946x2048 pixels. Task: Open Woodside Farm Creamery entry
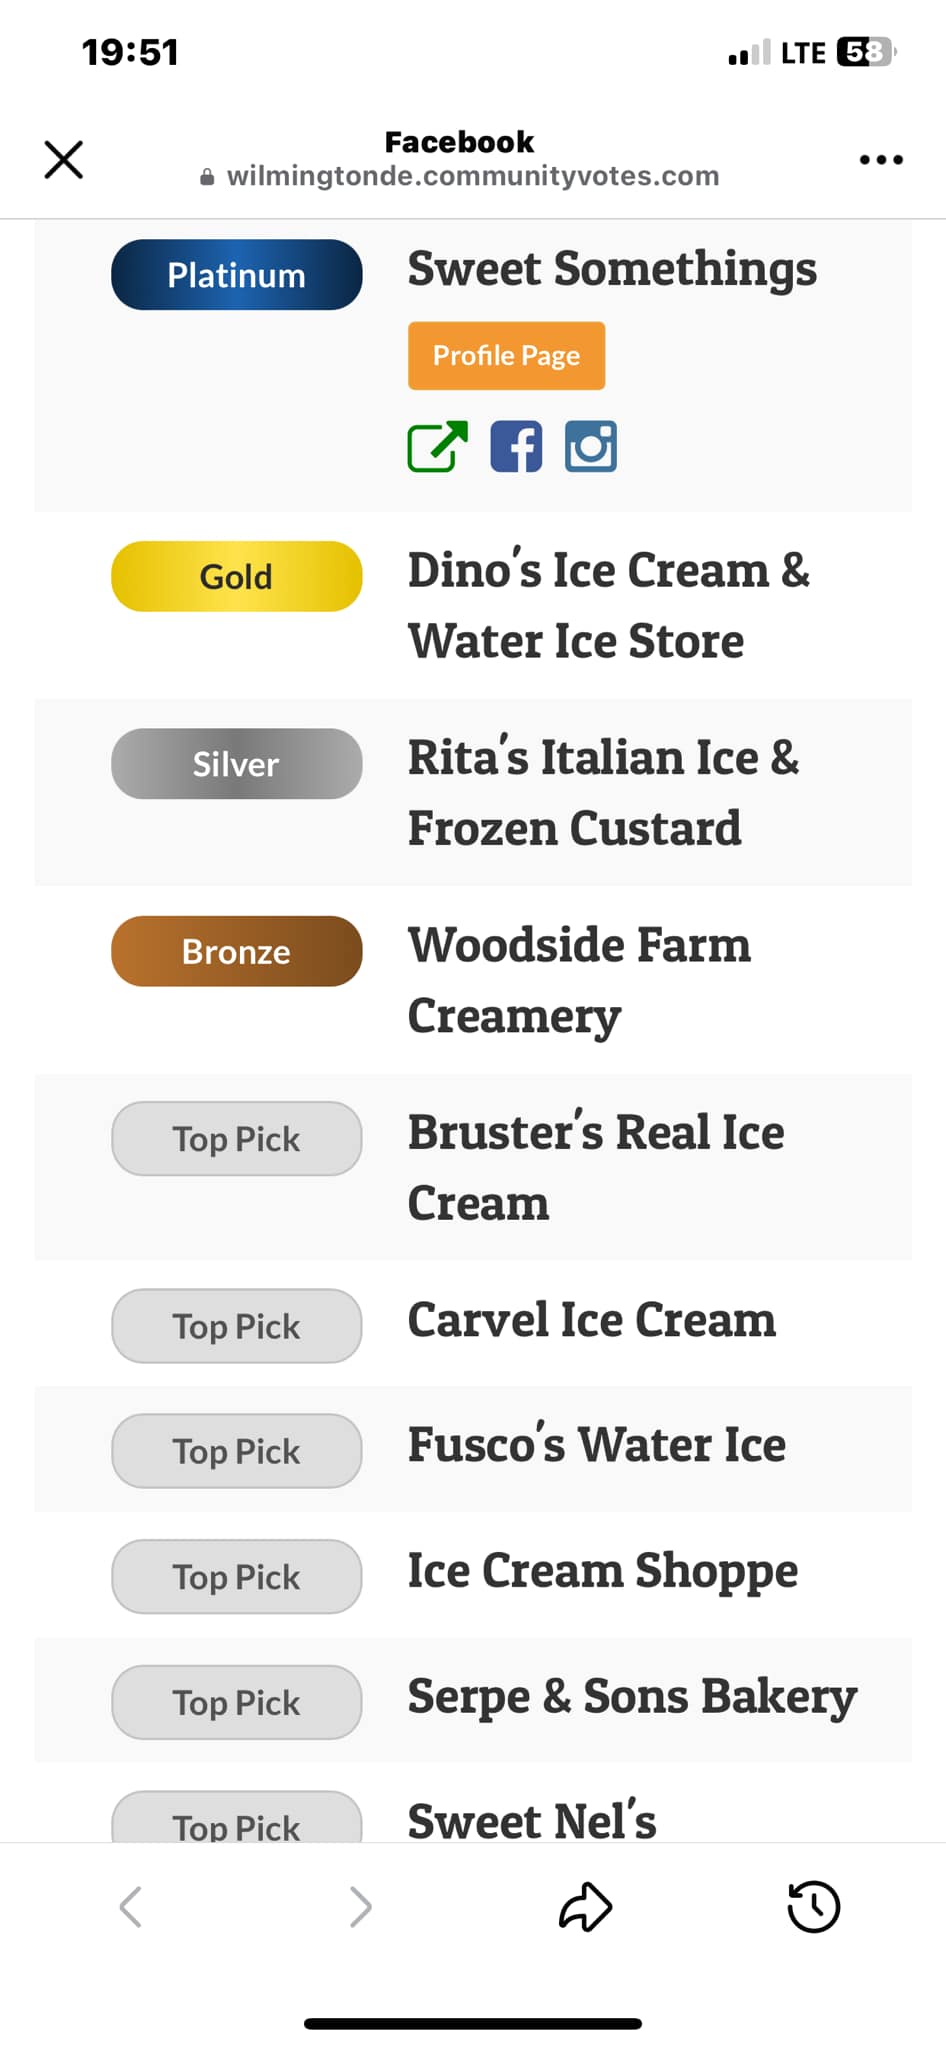tap(579, 980)
